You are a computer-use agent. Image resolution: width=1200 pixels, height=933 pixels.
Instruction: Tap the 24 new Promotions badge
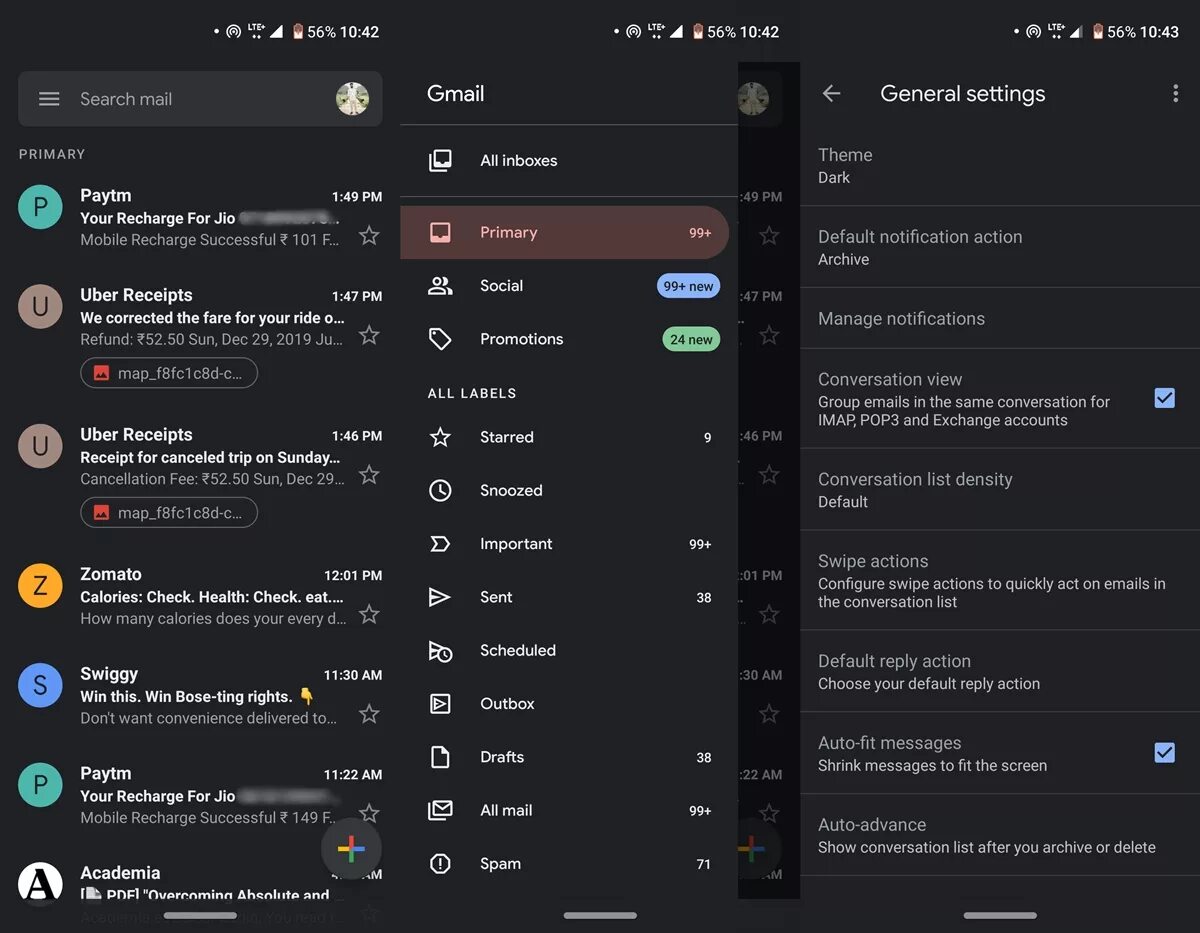(691, 339)
